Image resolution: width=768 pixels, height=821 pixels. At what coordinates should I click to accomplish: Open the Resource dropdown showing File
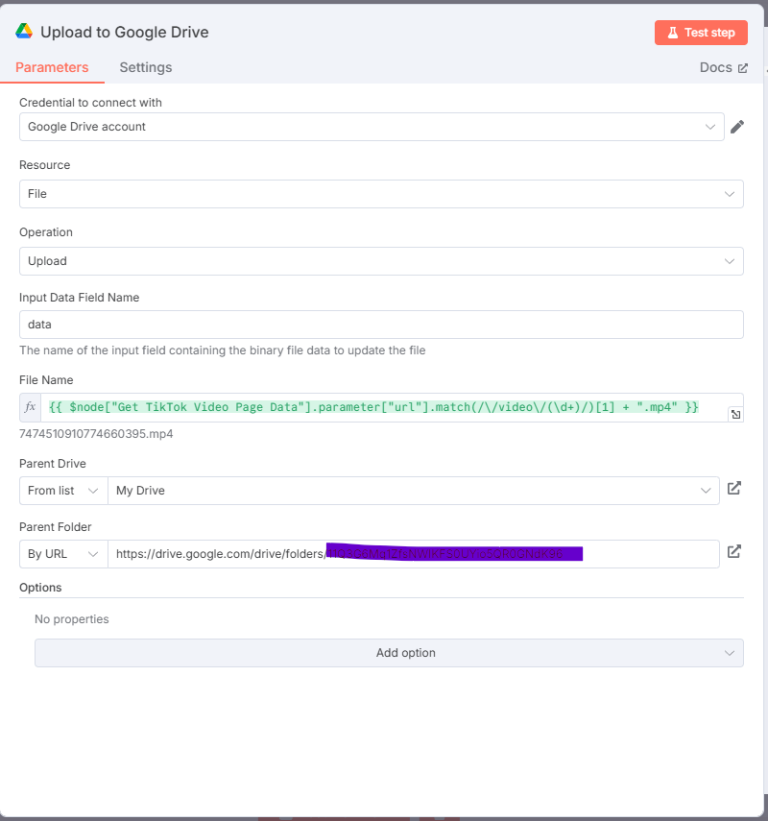pos(380,193)
